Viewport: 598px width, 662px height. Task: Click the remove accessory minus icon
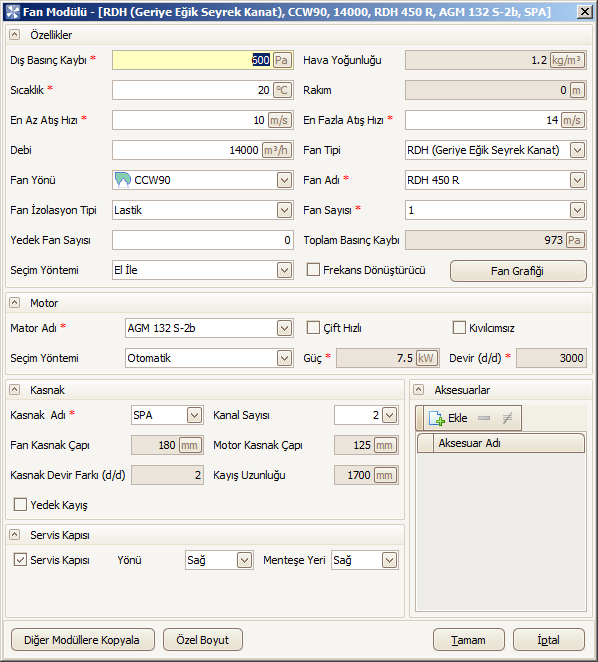(x=484, y=418)
